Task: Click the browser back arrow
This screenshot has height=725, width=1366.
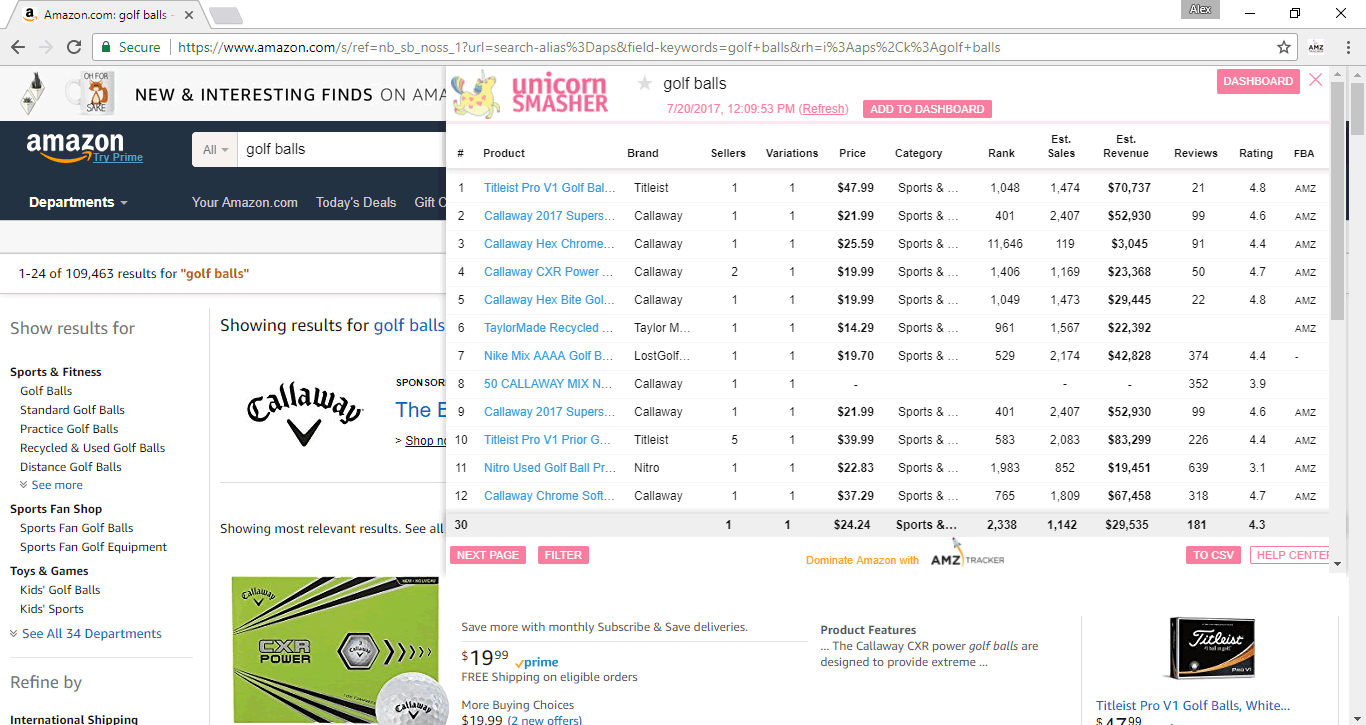Action: [18, 47]
